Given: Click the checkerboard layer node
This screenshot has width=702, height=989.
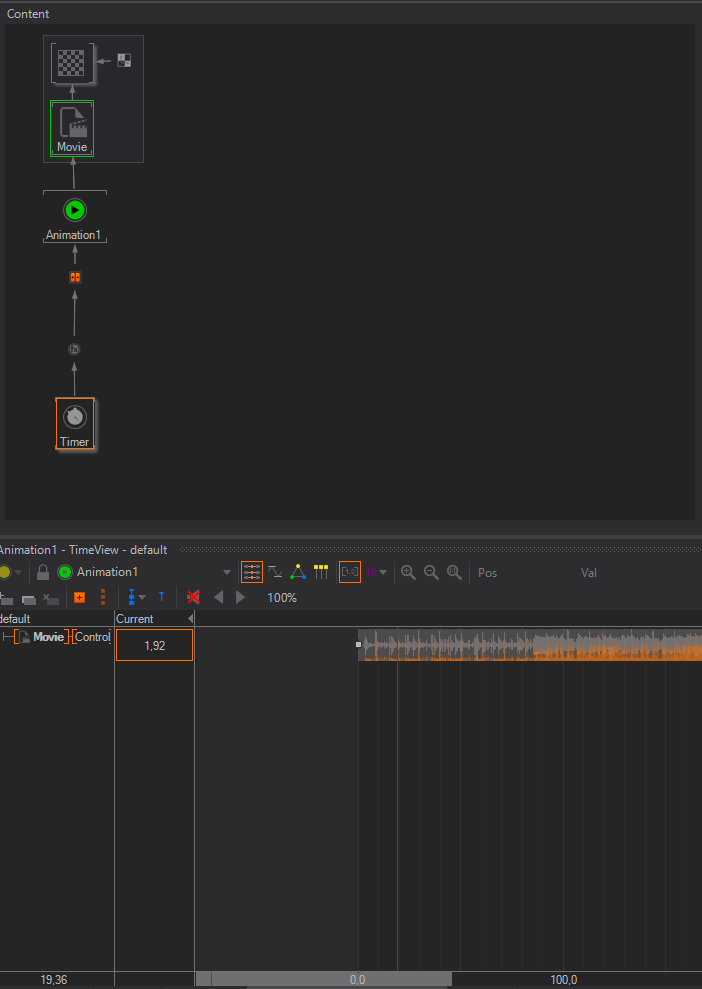Looking at the screenshot, I should [x=71, y=64].
